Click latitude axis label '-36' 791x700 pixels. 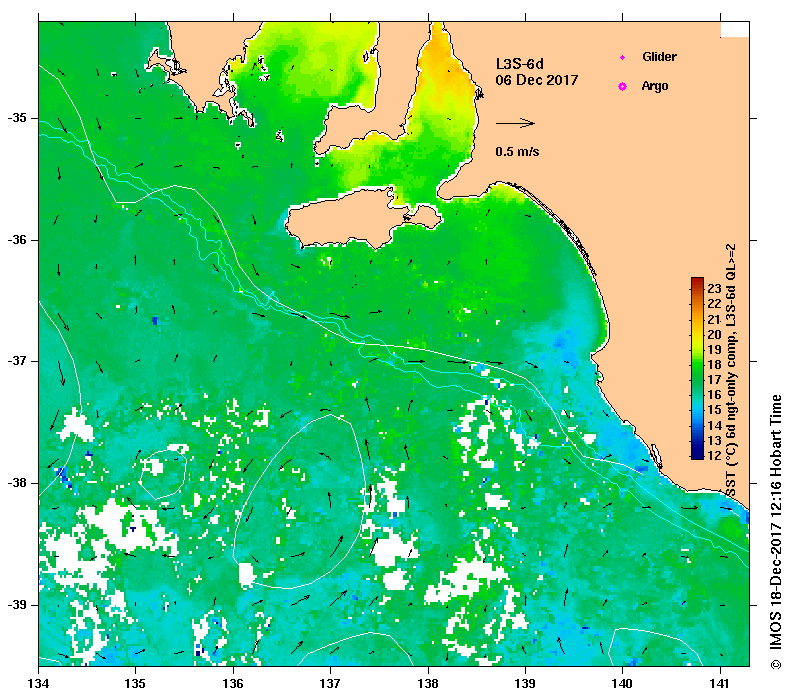[x=17, y=240]
